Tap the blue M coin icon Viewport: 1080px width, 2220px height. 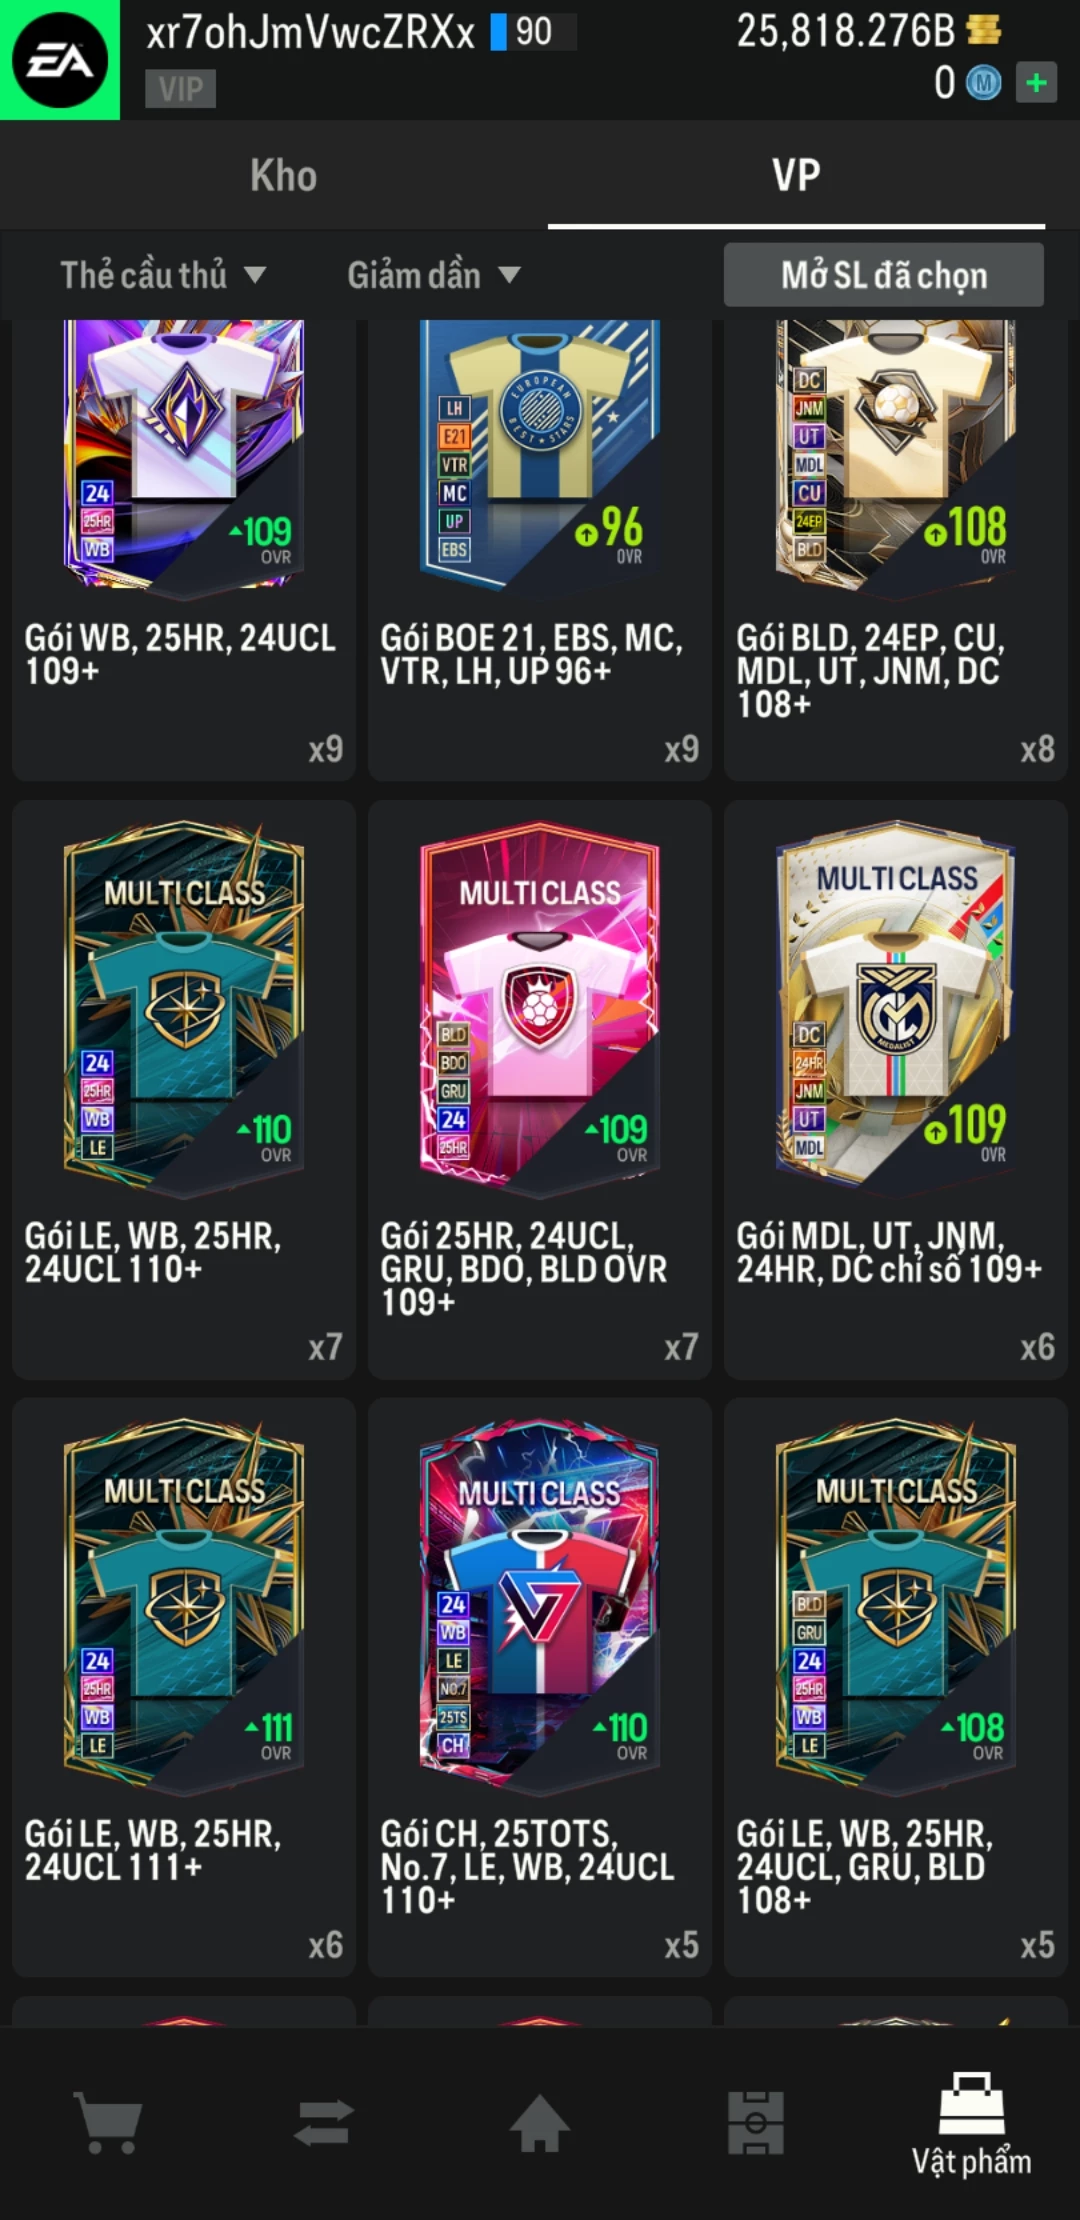pyautogui.click(x=983, y=83)
